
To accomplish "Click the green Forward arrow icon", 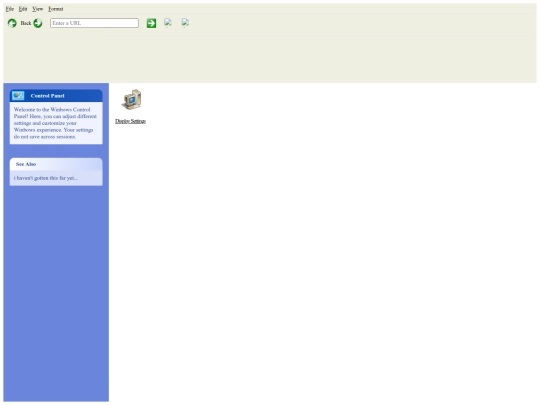I will coord(38,23).
